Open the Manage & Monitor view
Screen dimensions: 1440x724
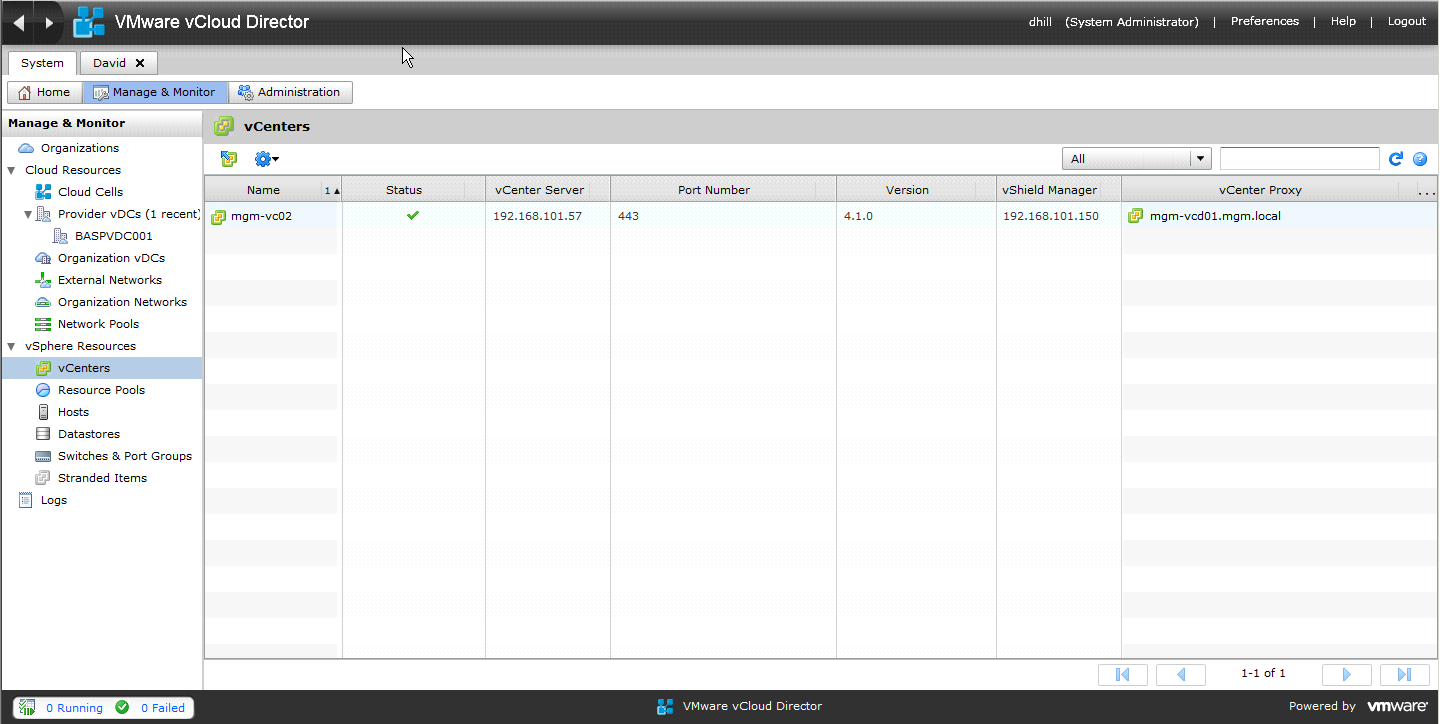pos(155,92)
